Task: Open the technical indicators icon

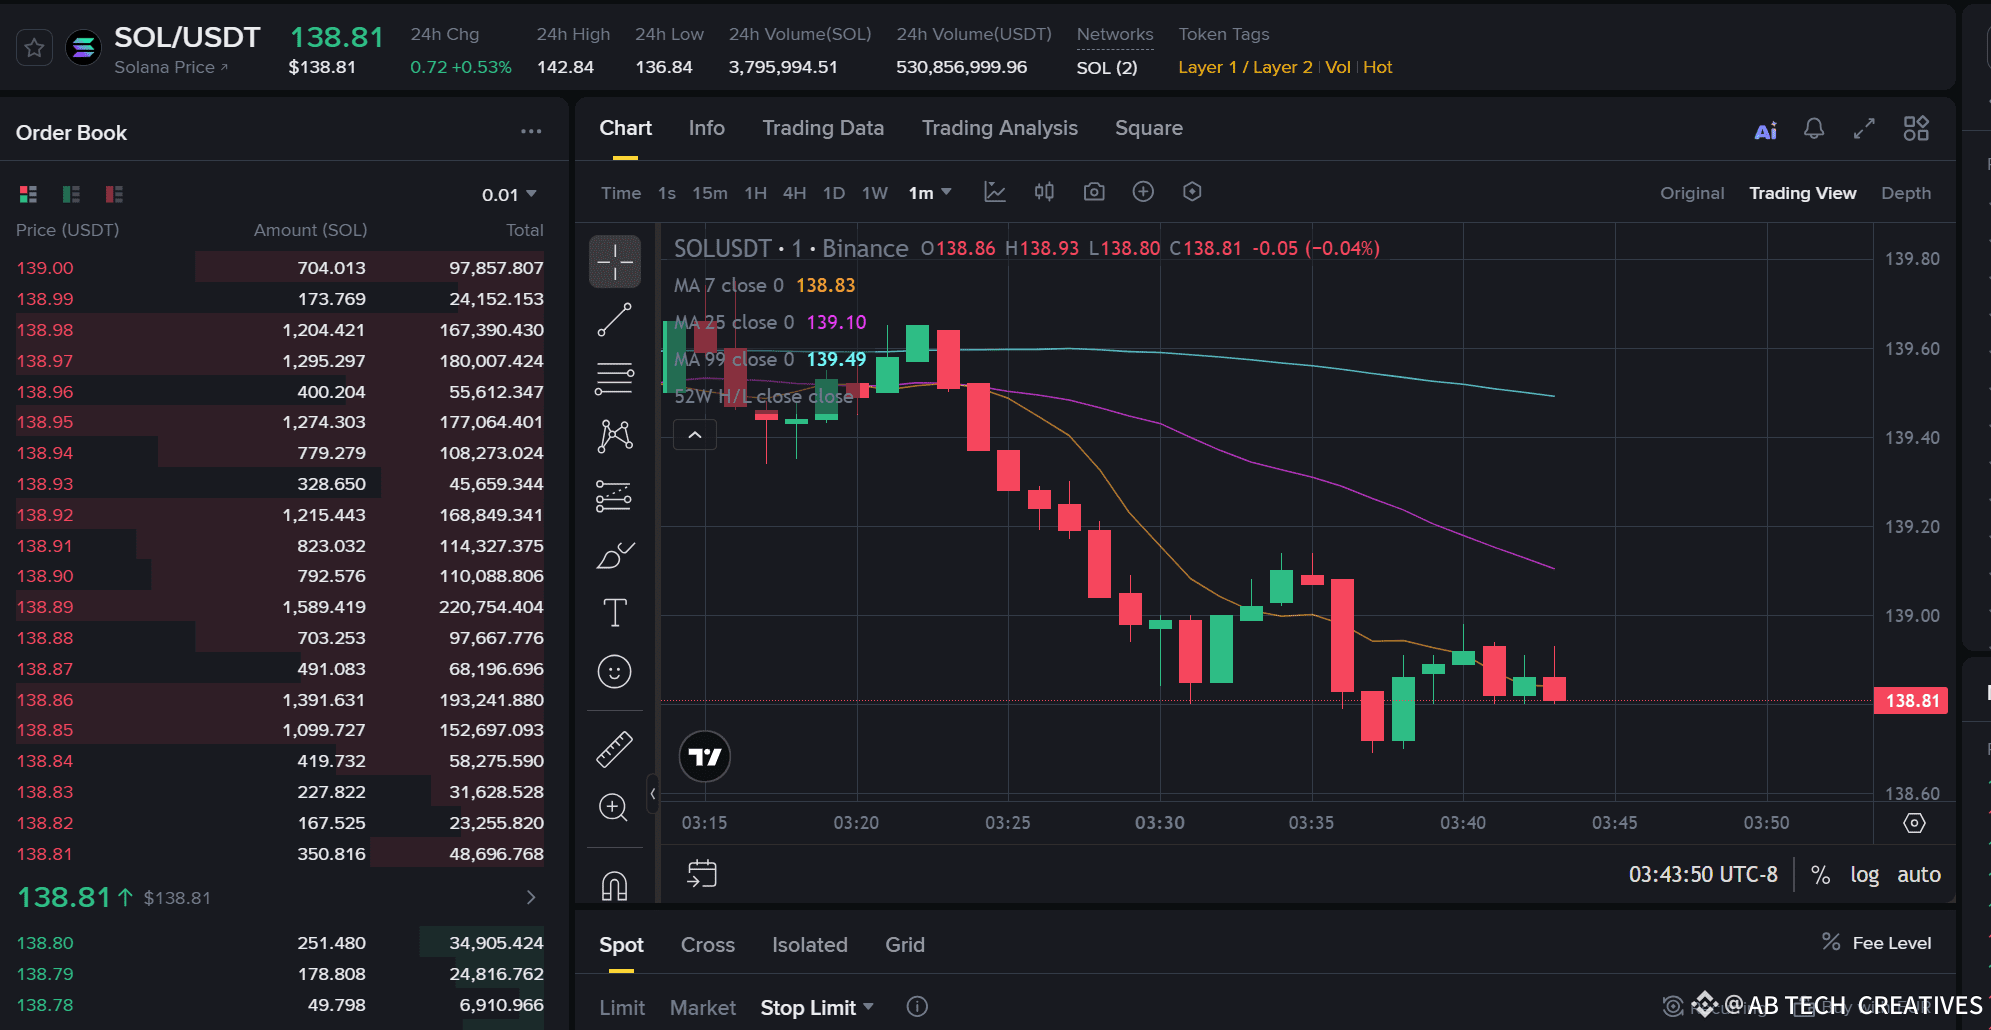Action: [x=995, y=192]
